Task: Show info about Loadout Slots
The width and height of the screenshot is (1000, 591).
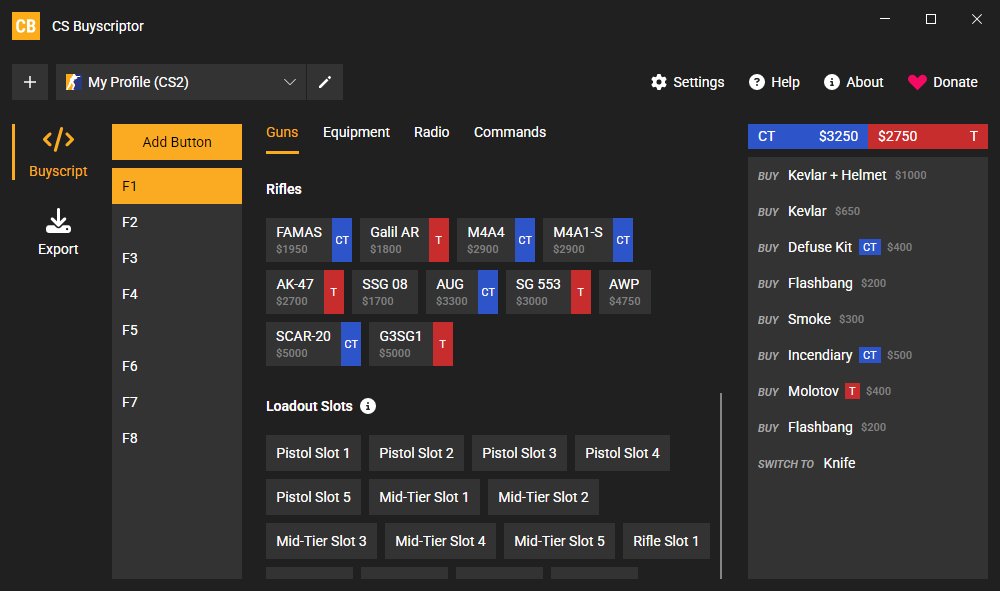Action: pos(368,406)
